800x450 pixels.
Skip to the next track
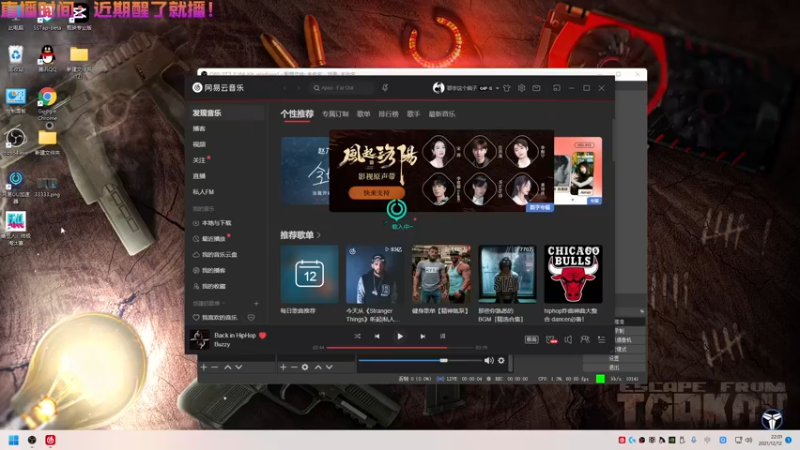(422, 336)
